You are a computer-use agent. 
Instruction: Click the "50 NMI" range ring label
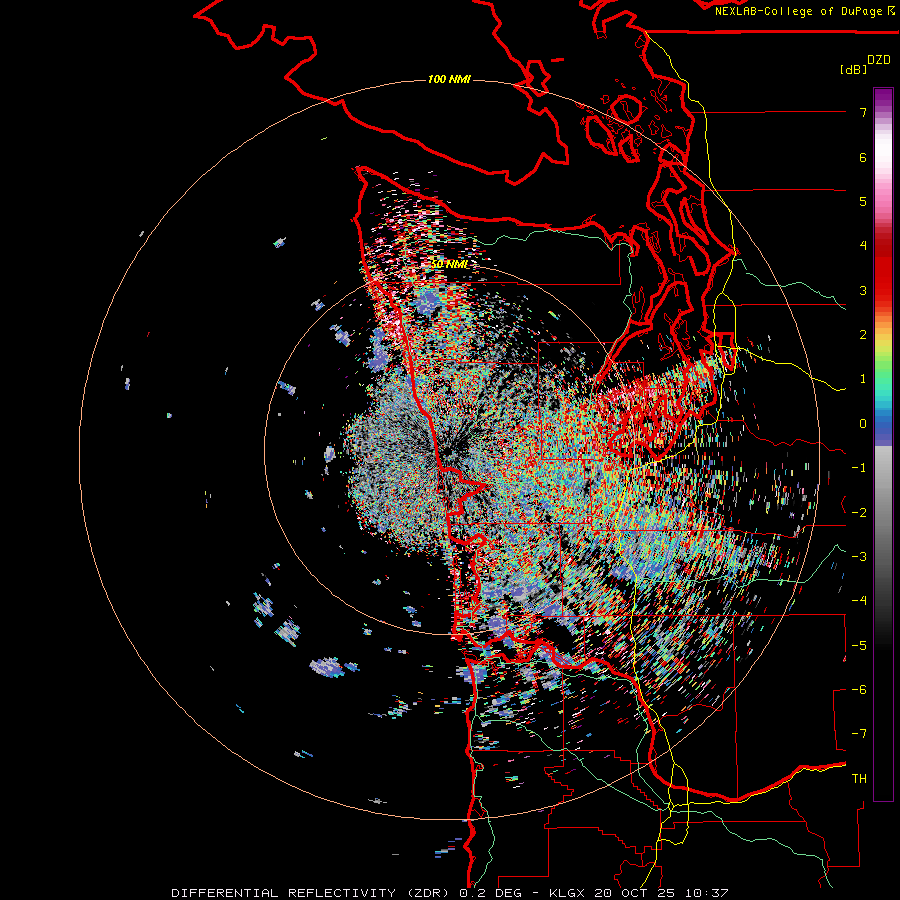coord(449,264)
